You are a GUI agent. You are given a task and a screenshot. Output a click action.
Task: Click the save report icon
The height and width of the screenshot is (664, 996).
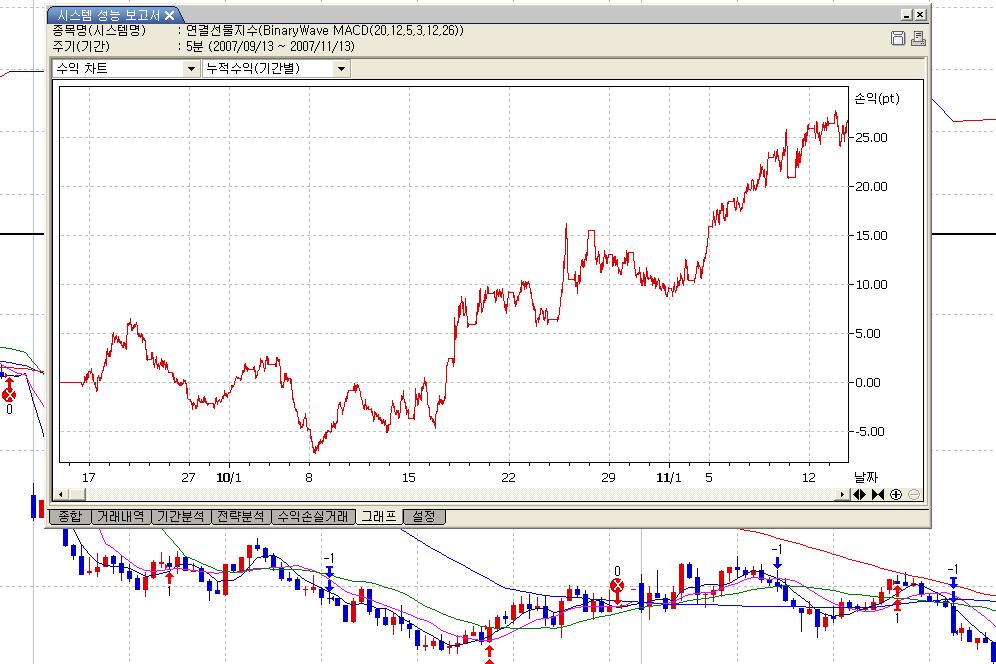coord(898,38)
